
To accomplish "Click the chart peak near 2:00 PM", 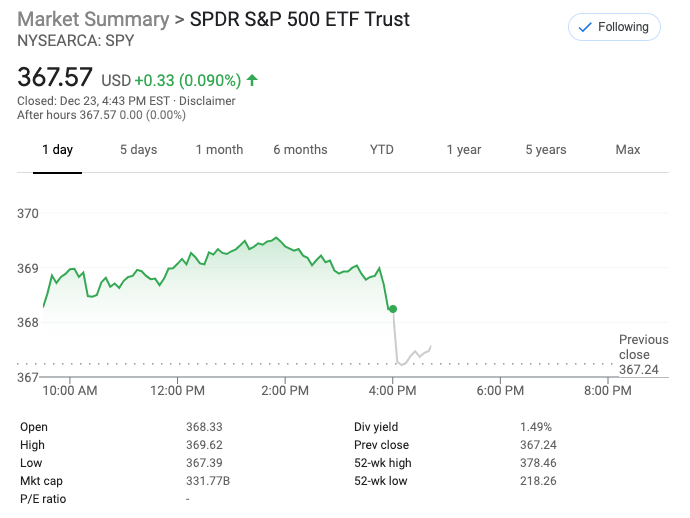I will (x=276, y=238).
